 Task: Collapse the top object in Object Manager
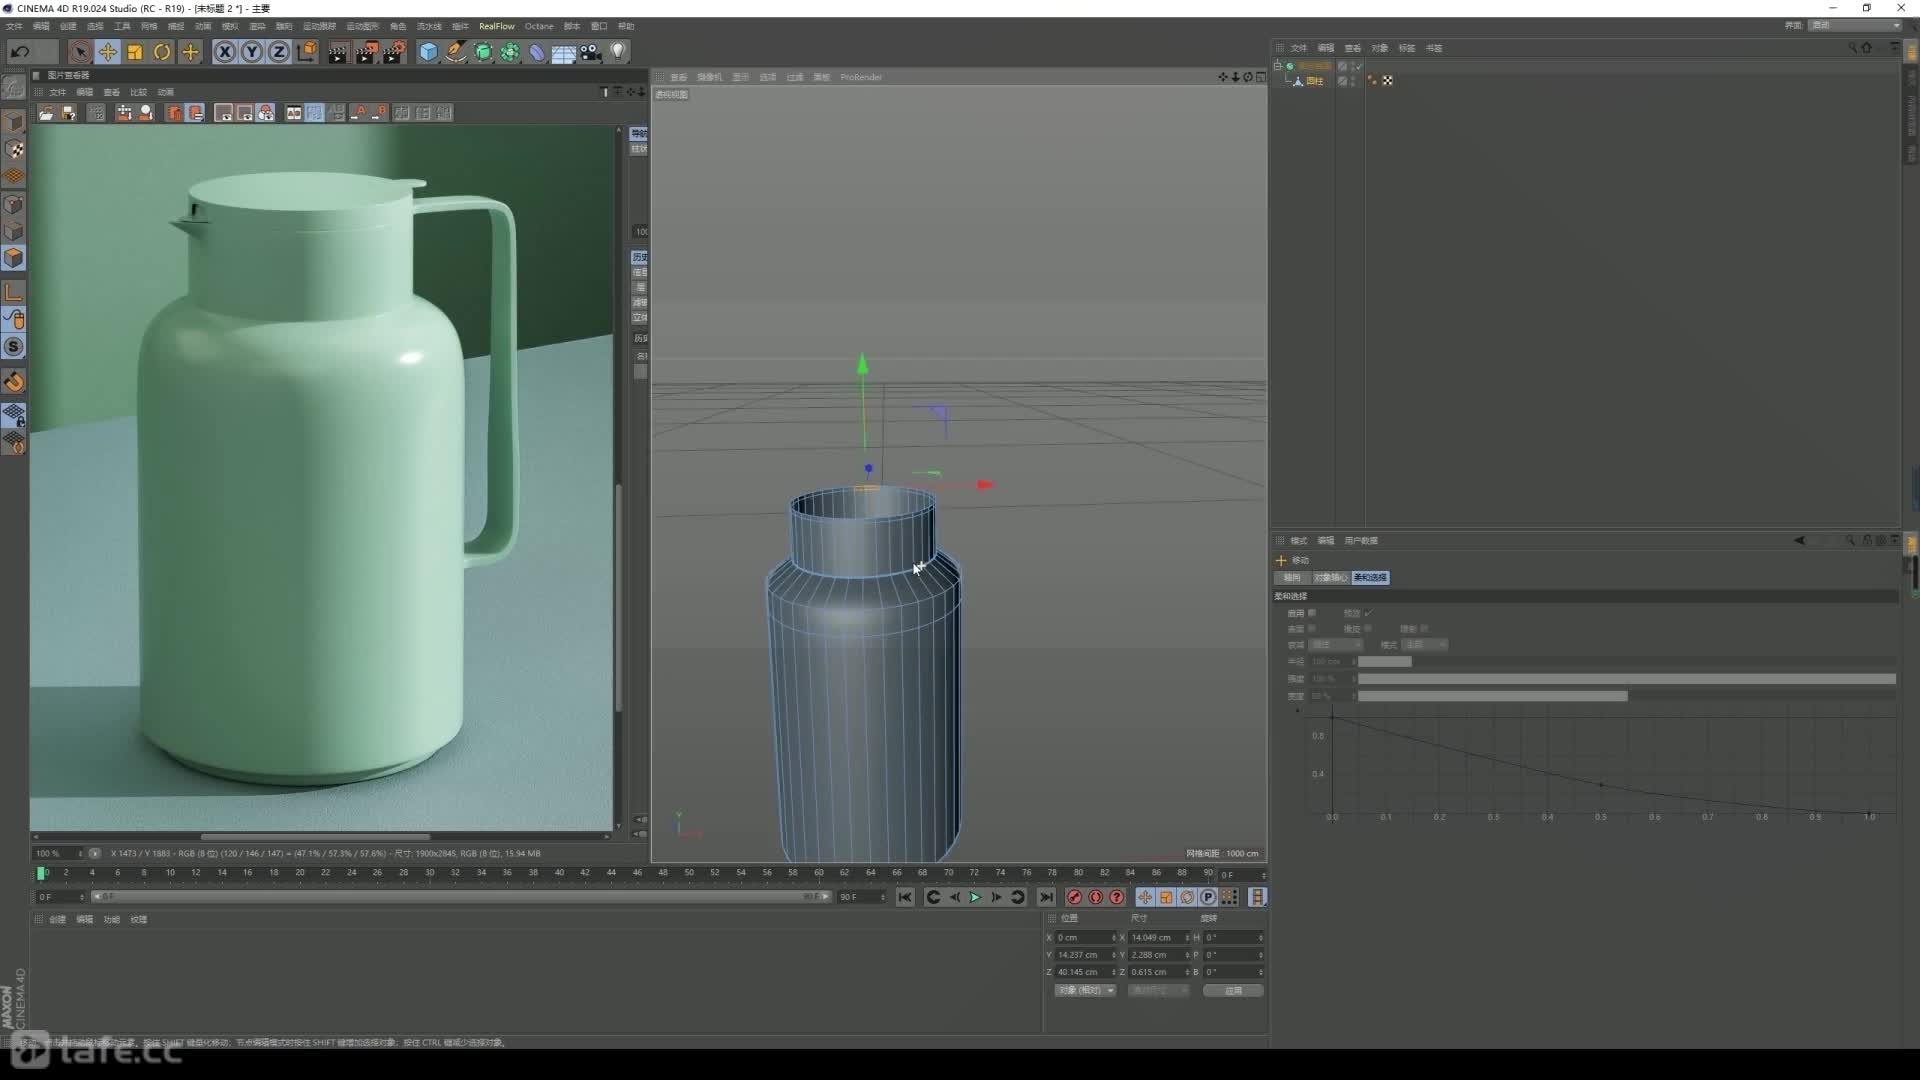pyautogui.click(x=1278, y=66)
